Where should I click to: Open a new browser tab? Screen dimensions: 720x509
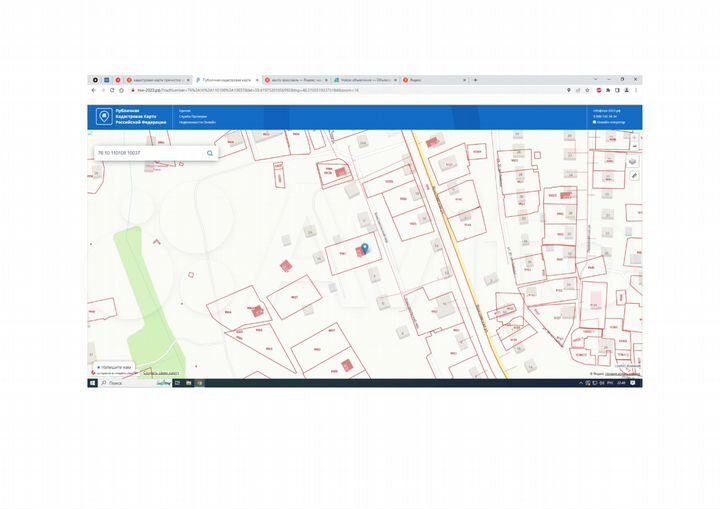pos(476,79)
